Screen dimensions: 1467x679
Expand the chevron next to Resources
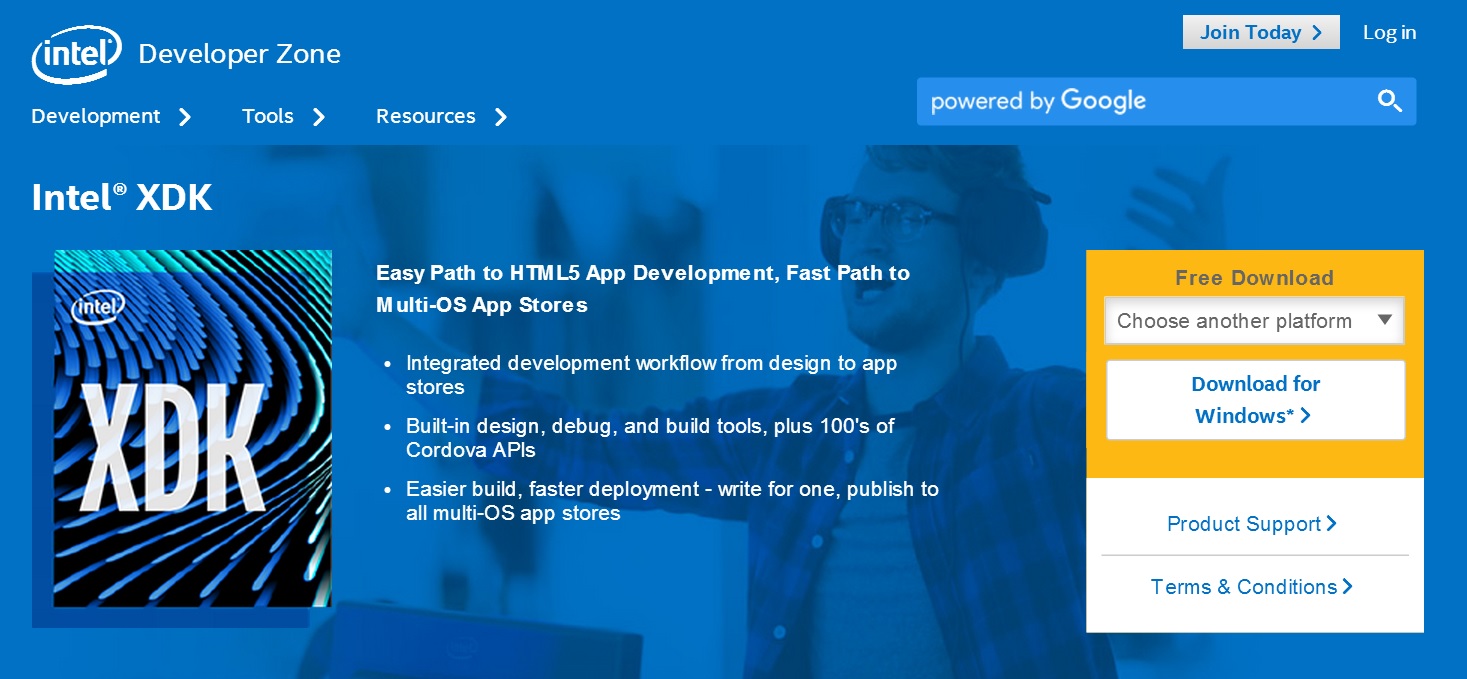click(x=501, y=117)
